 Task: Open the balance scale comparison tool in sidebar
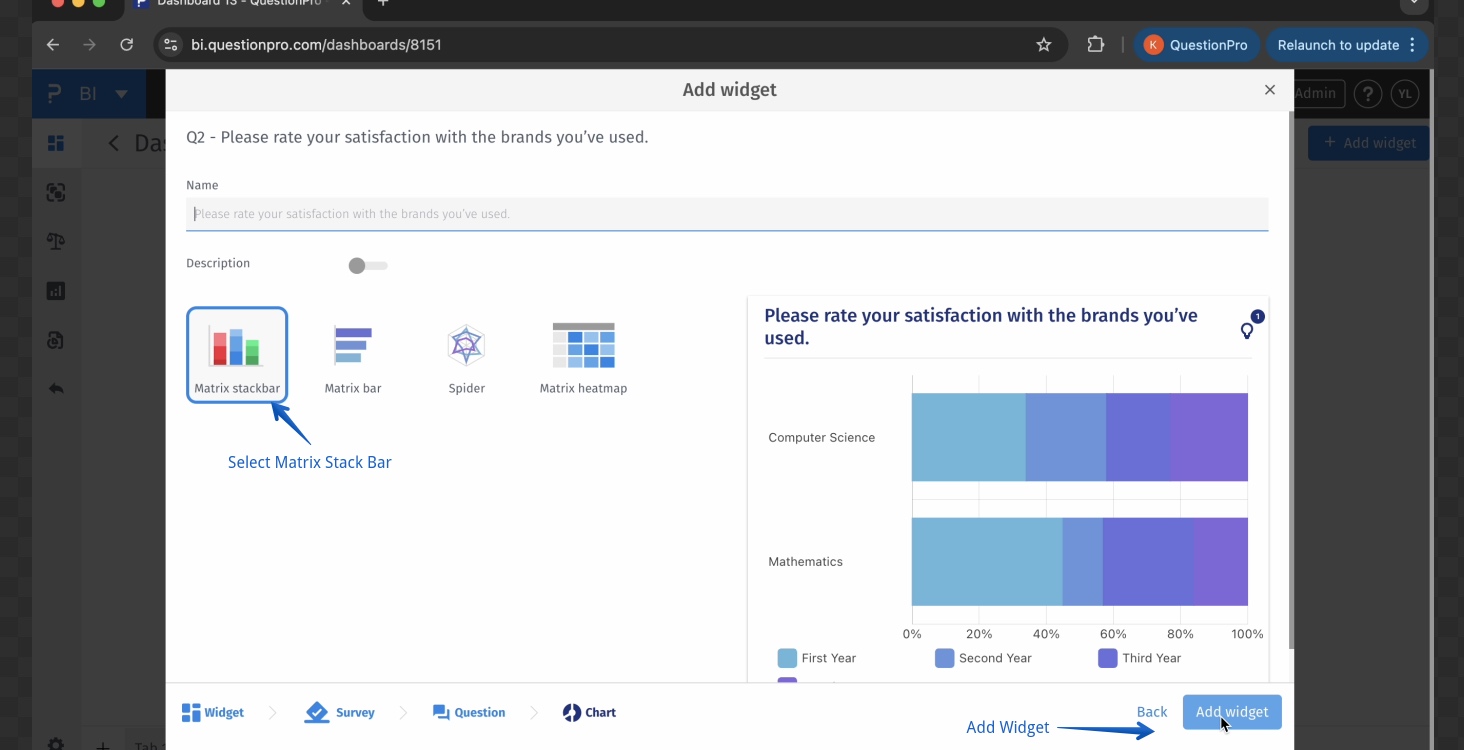pyautogui.click(x=56, y=241)
